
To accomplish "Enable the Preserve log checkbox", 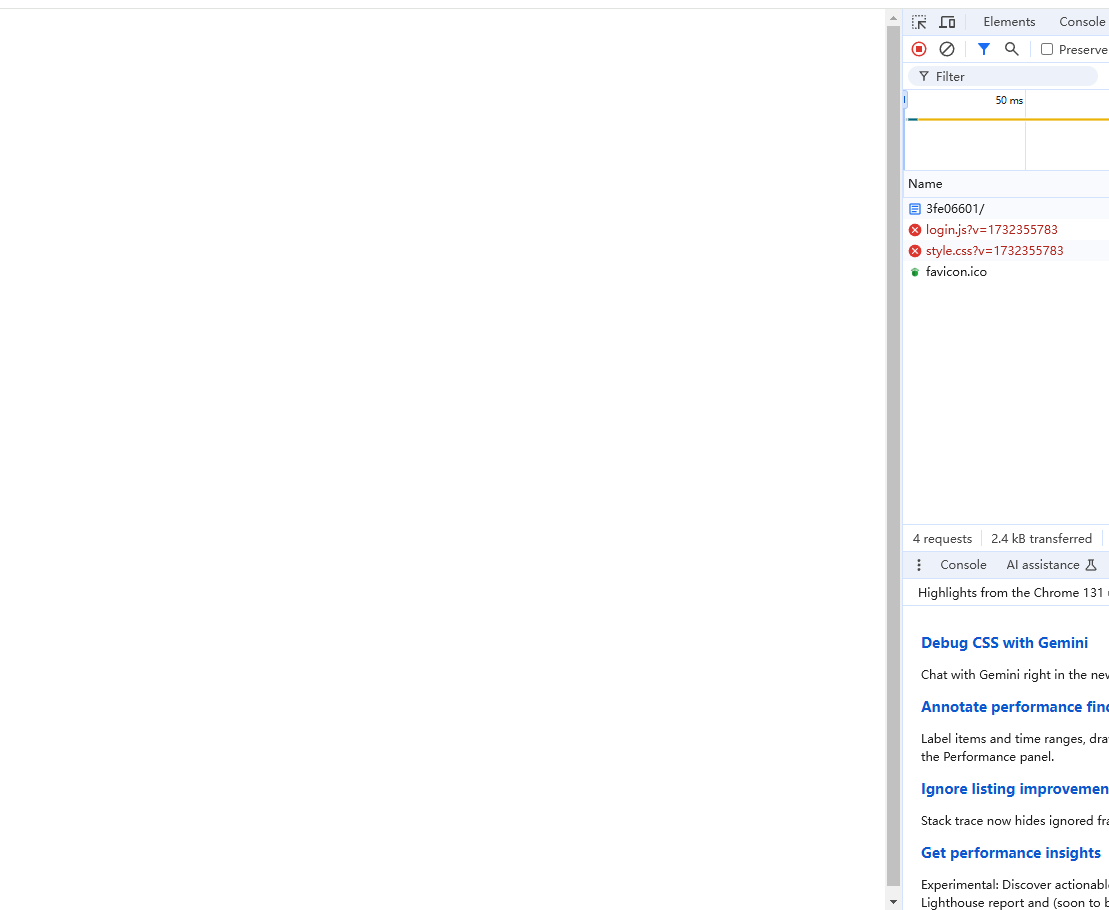I will coord(1047,49).
